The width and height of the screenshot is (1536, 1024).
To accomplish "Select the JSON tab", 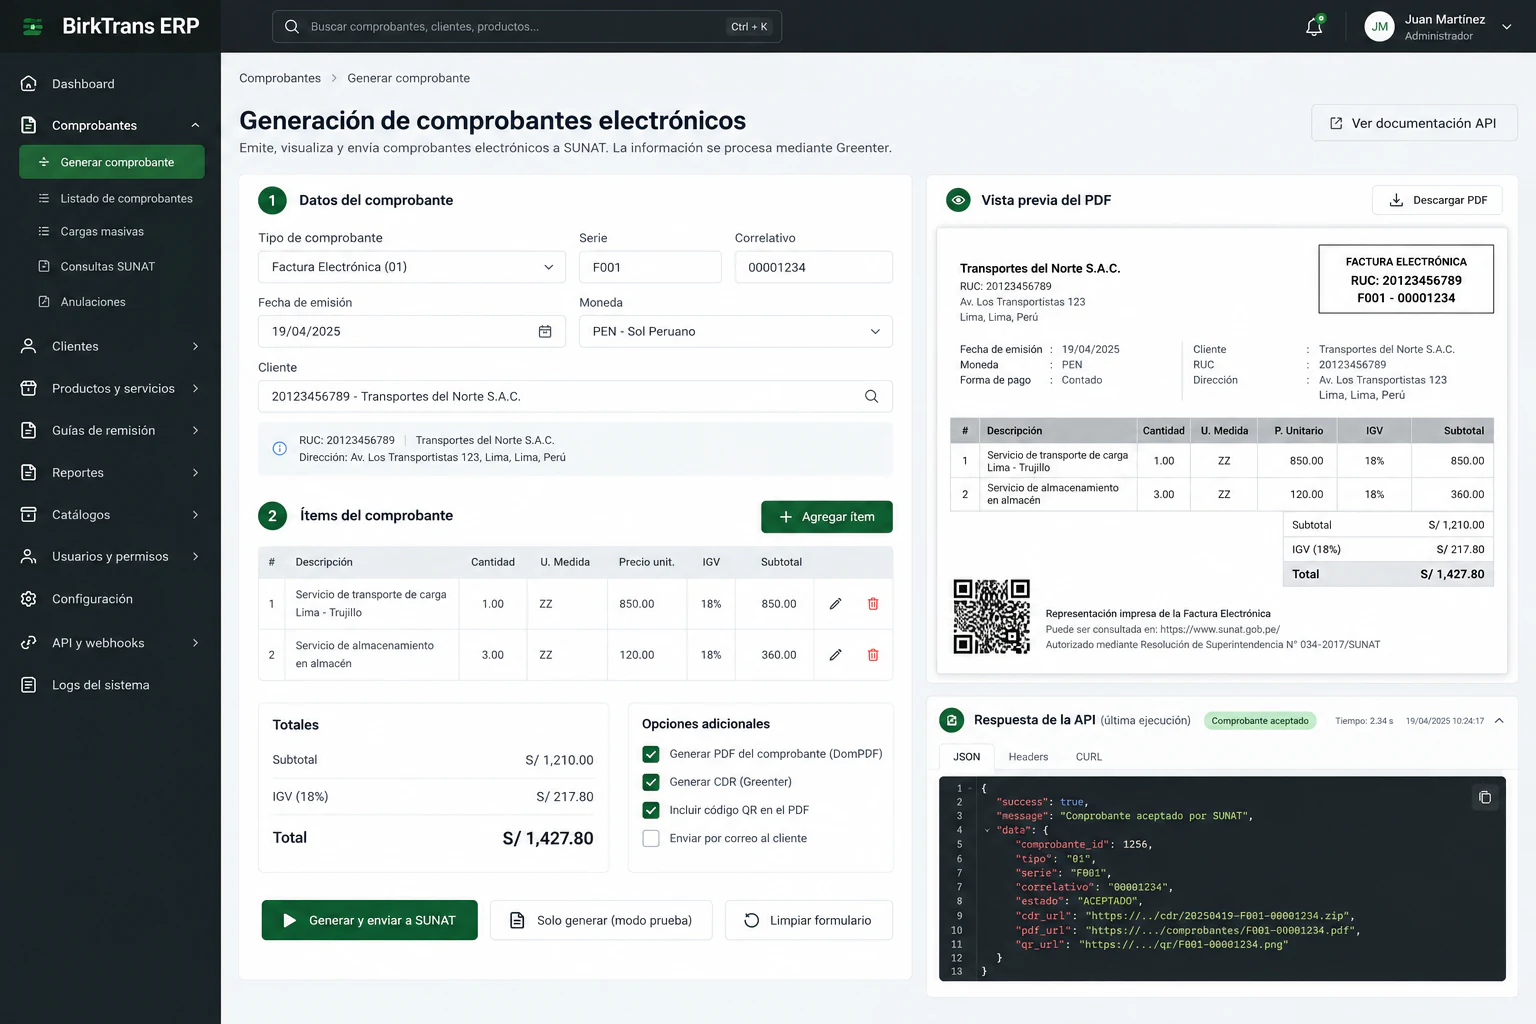I will pos(966,757).
